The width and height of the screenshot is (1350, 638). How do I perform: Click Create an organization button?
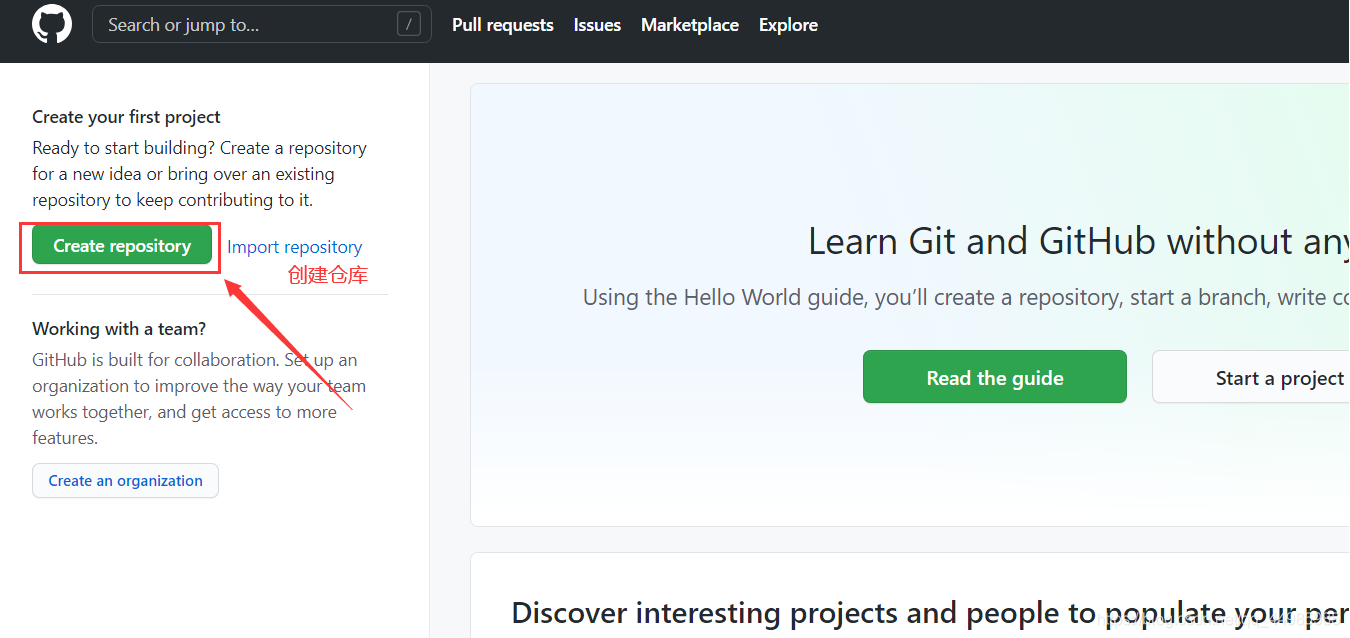[125, 481]
